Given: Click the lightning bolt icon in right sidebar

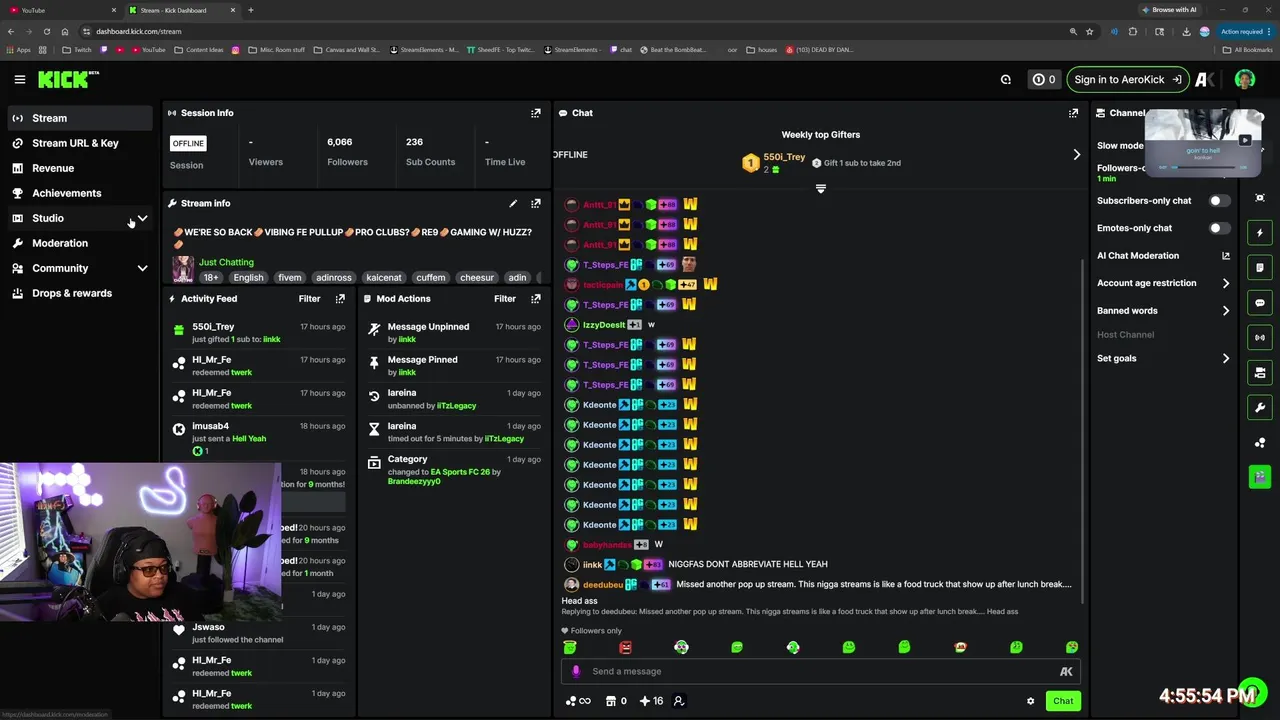Looking at the screenshot, I should pos(1260,233).
